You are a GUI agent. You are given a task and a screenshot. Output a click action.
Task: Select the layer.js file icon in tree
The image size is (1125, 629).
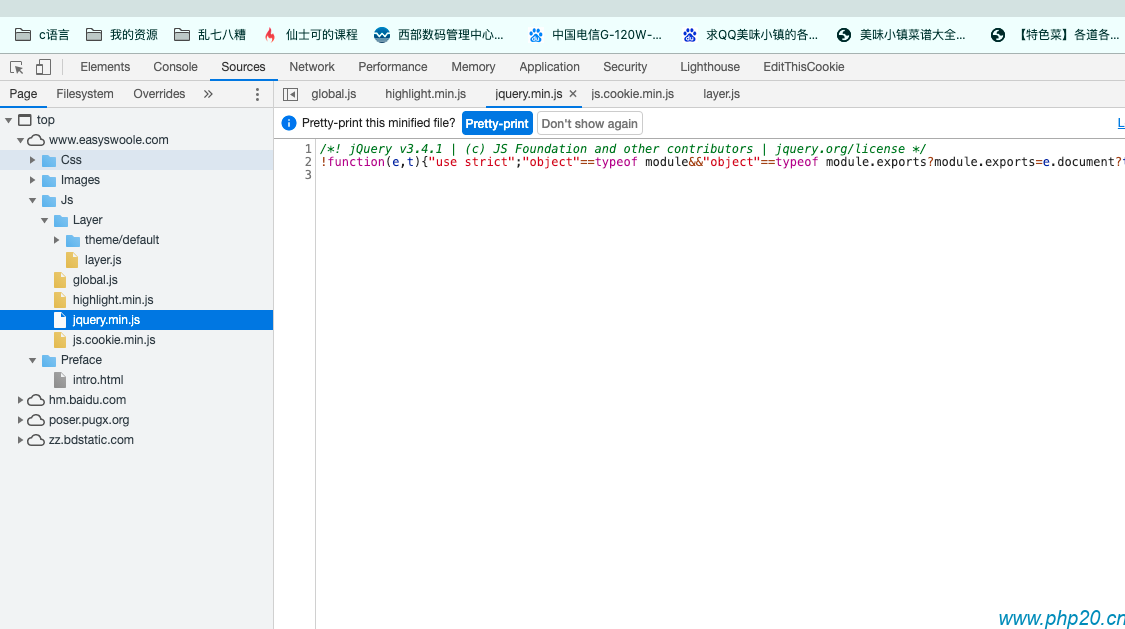(71, 259)
